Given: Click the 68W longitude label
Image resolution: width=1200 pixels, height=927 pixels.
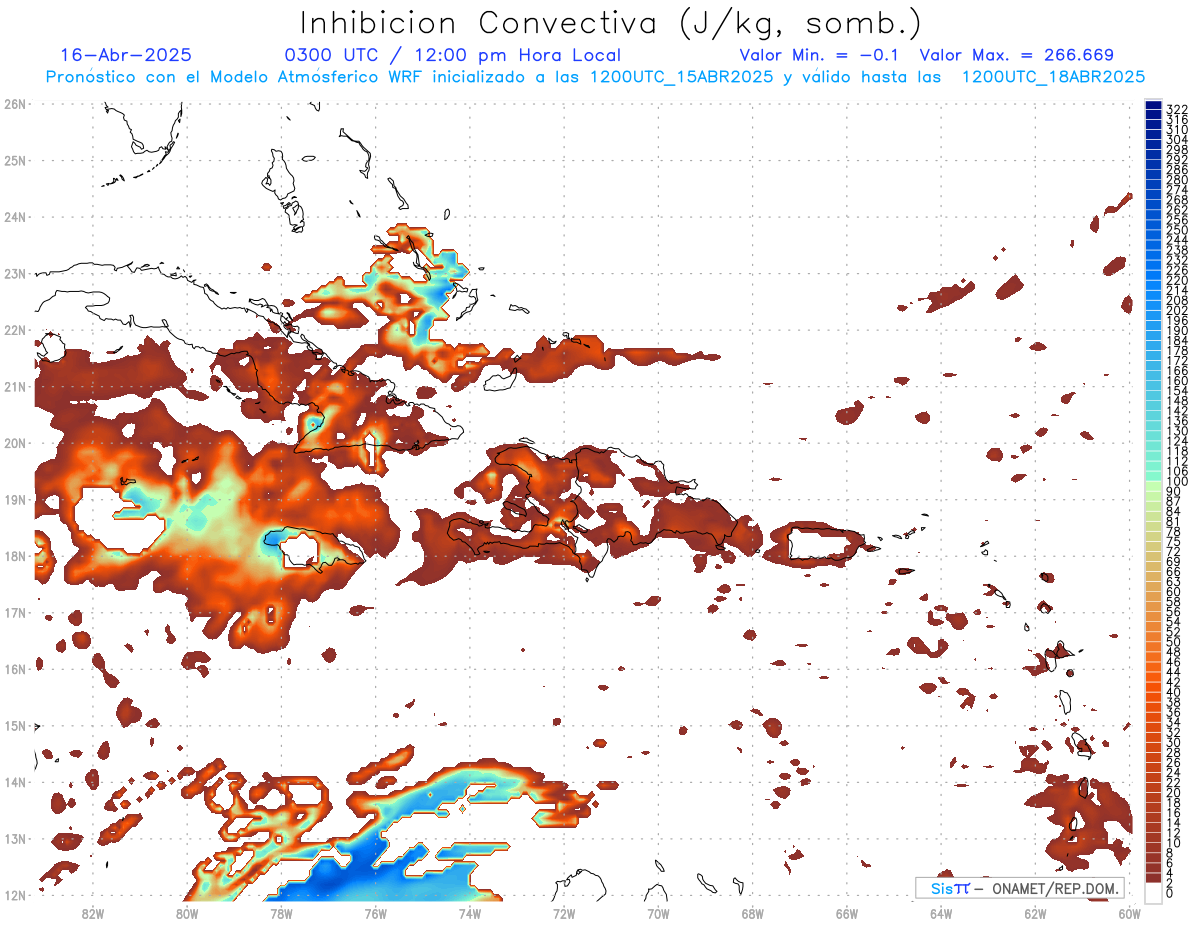Looking at the screenshot, I should [x=752, y=912].
